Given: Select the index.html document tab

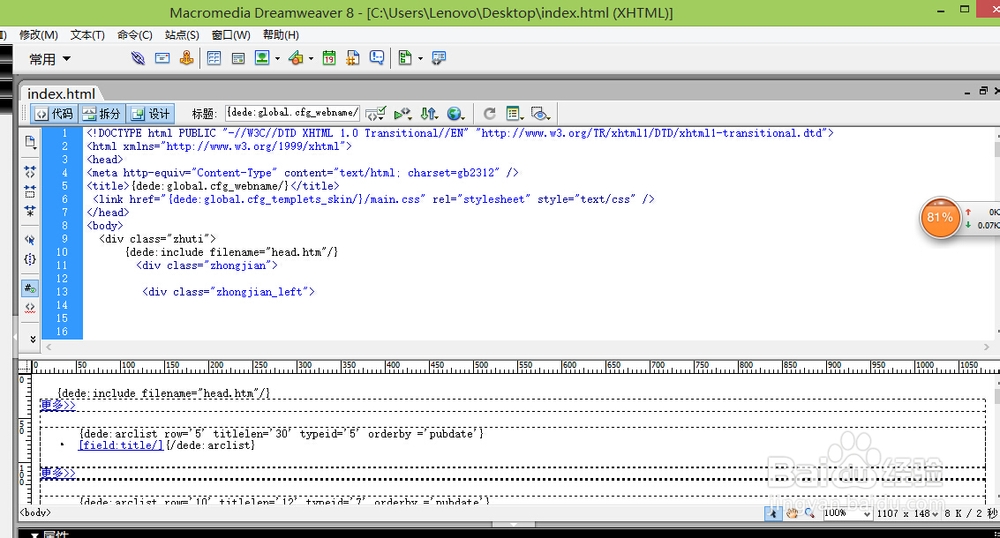Looking at the screenshot, I should [x=61, y=94].
